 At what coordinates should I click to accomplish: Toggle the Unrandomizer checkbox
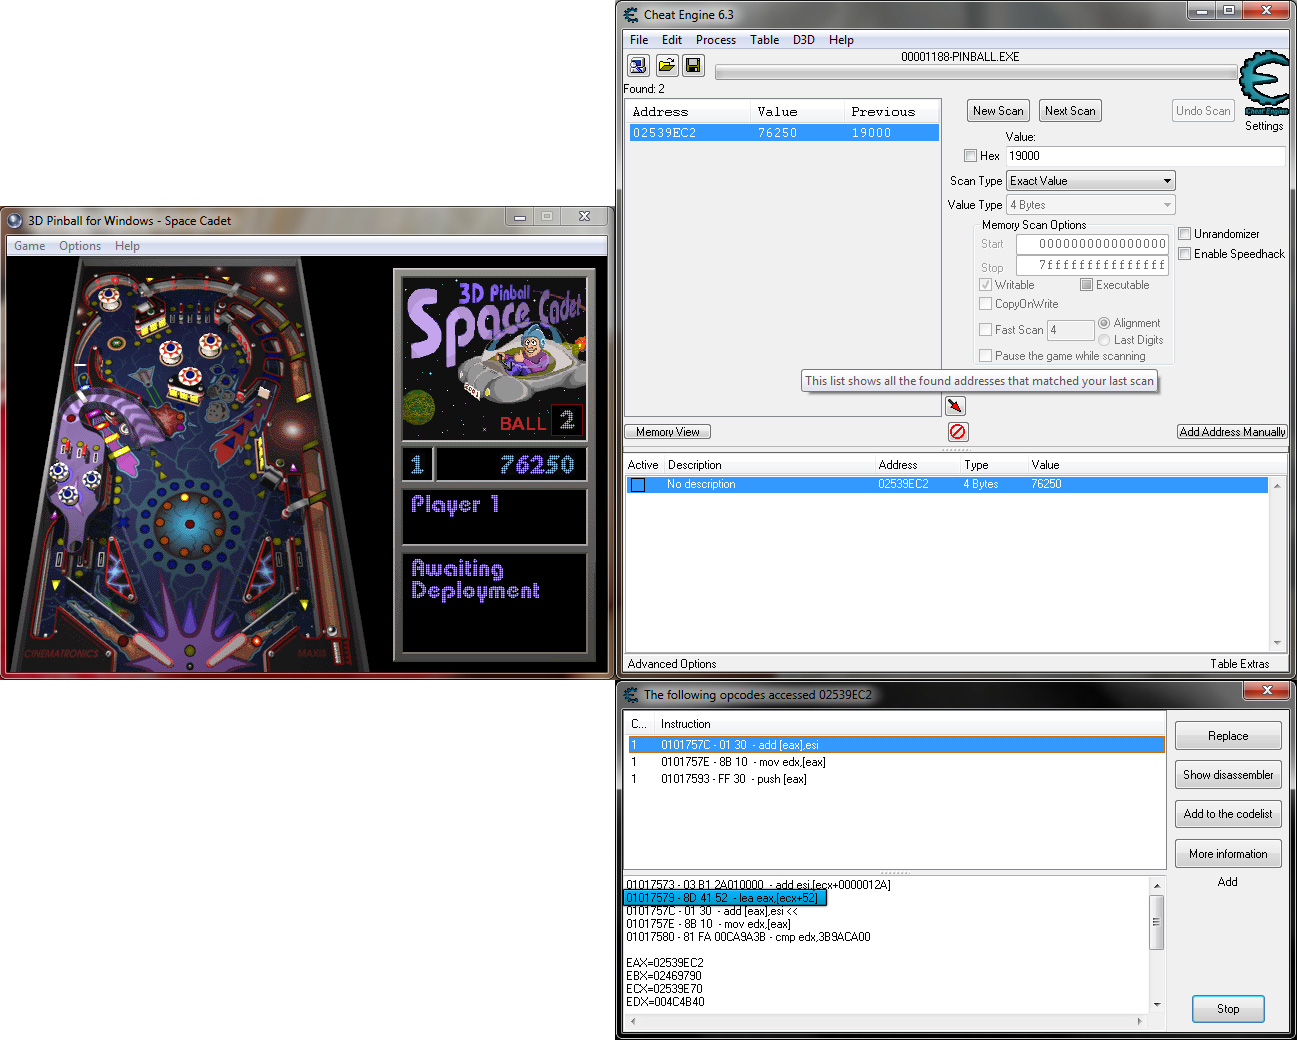[x=1184, y=234]
